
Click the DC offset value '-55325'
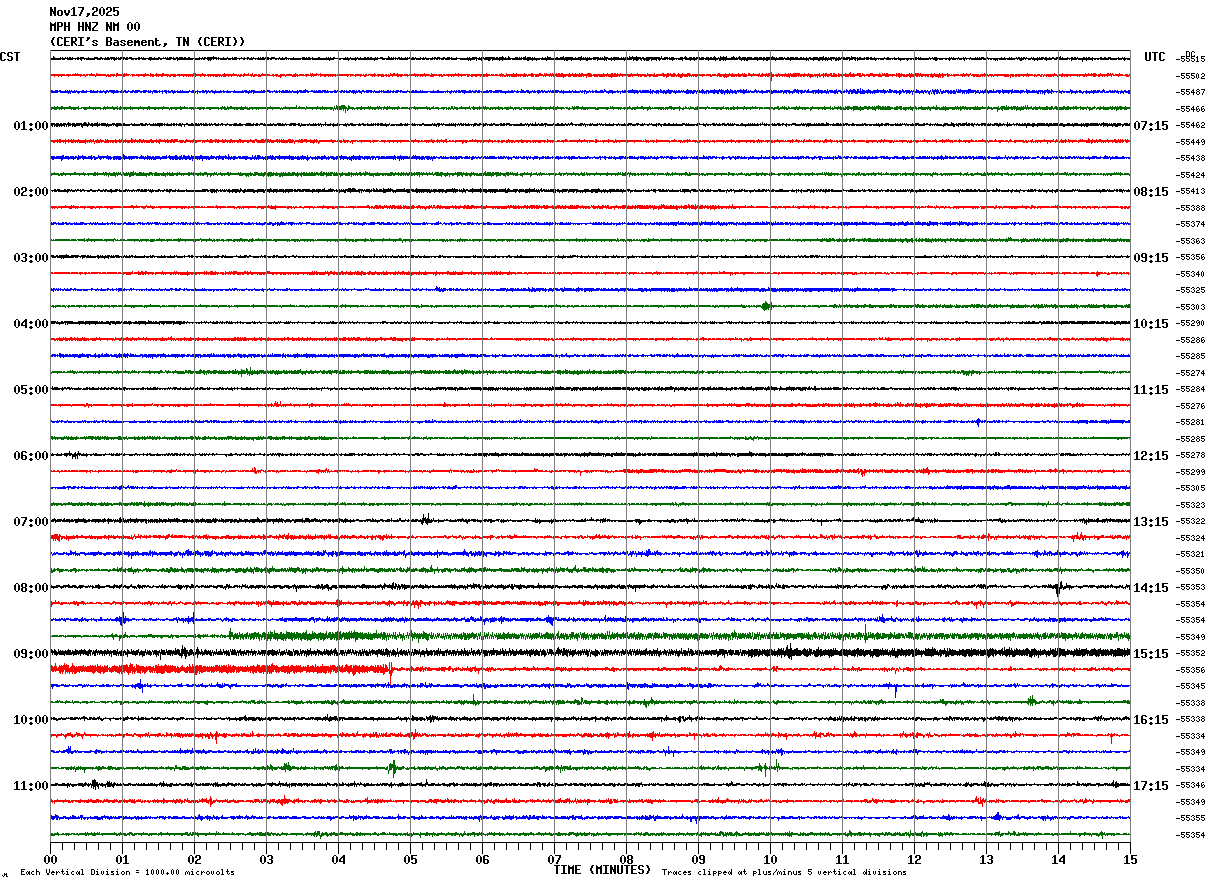(1190, 290)
